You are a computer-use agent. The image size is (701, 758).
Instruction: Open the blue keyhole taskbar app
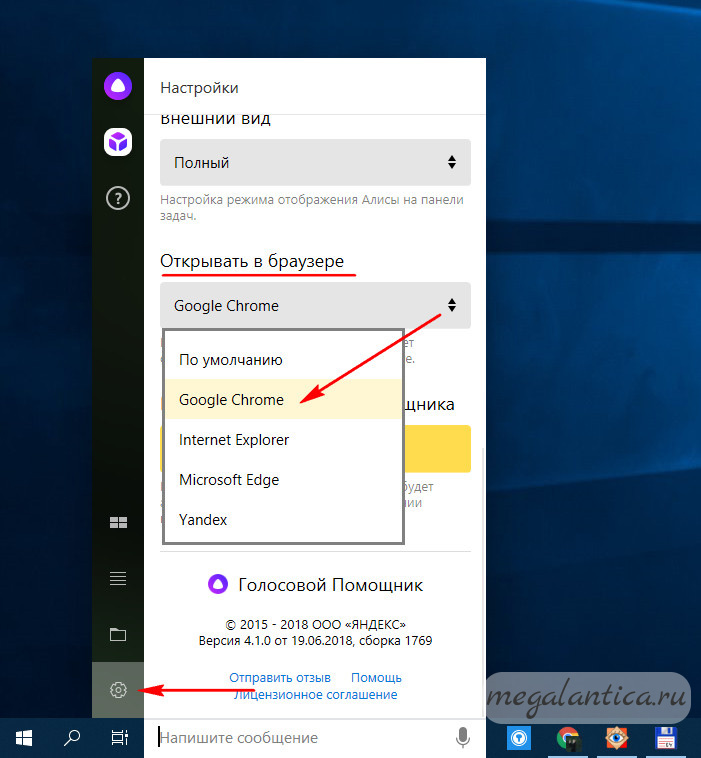[x=519, y=739]
